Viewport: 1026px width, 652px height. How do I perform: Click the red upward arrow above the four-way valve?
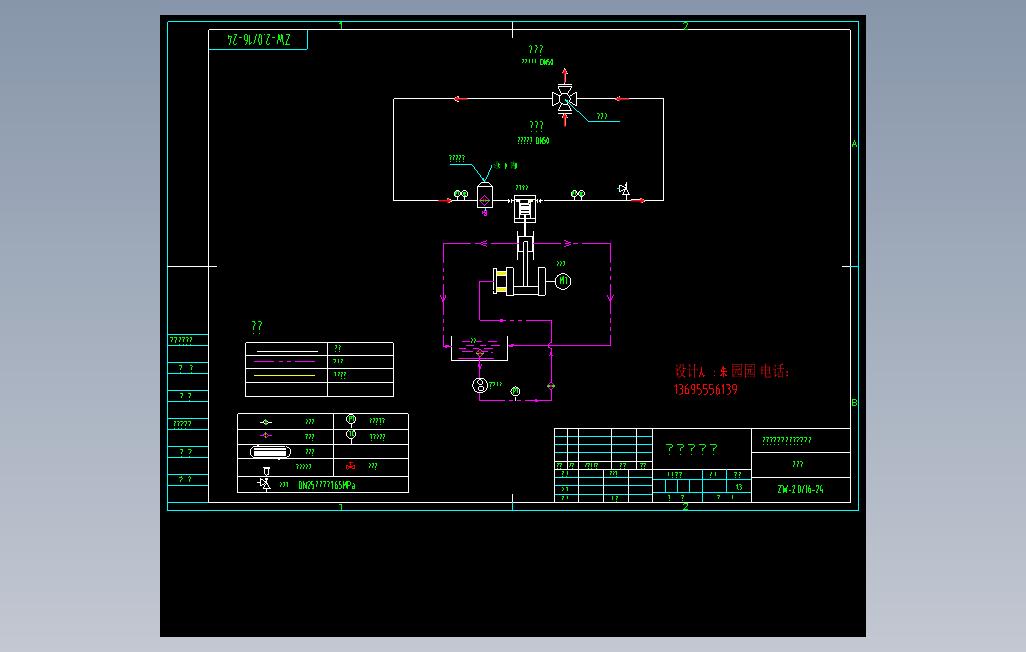tap(565, 75)
